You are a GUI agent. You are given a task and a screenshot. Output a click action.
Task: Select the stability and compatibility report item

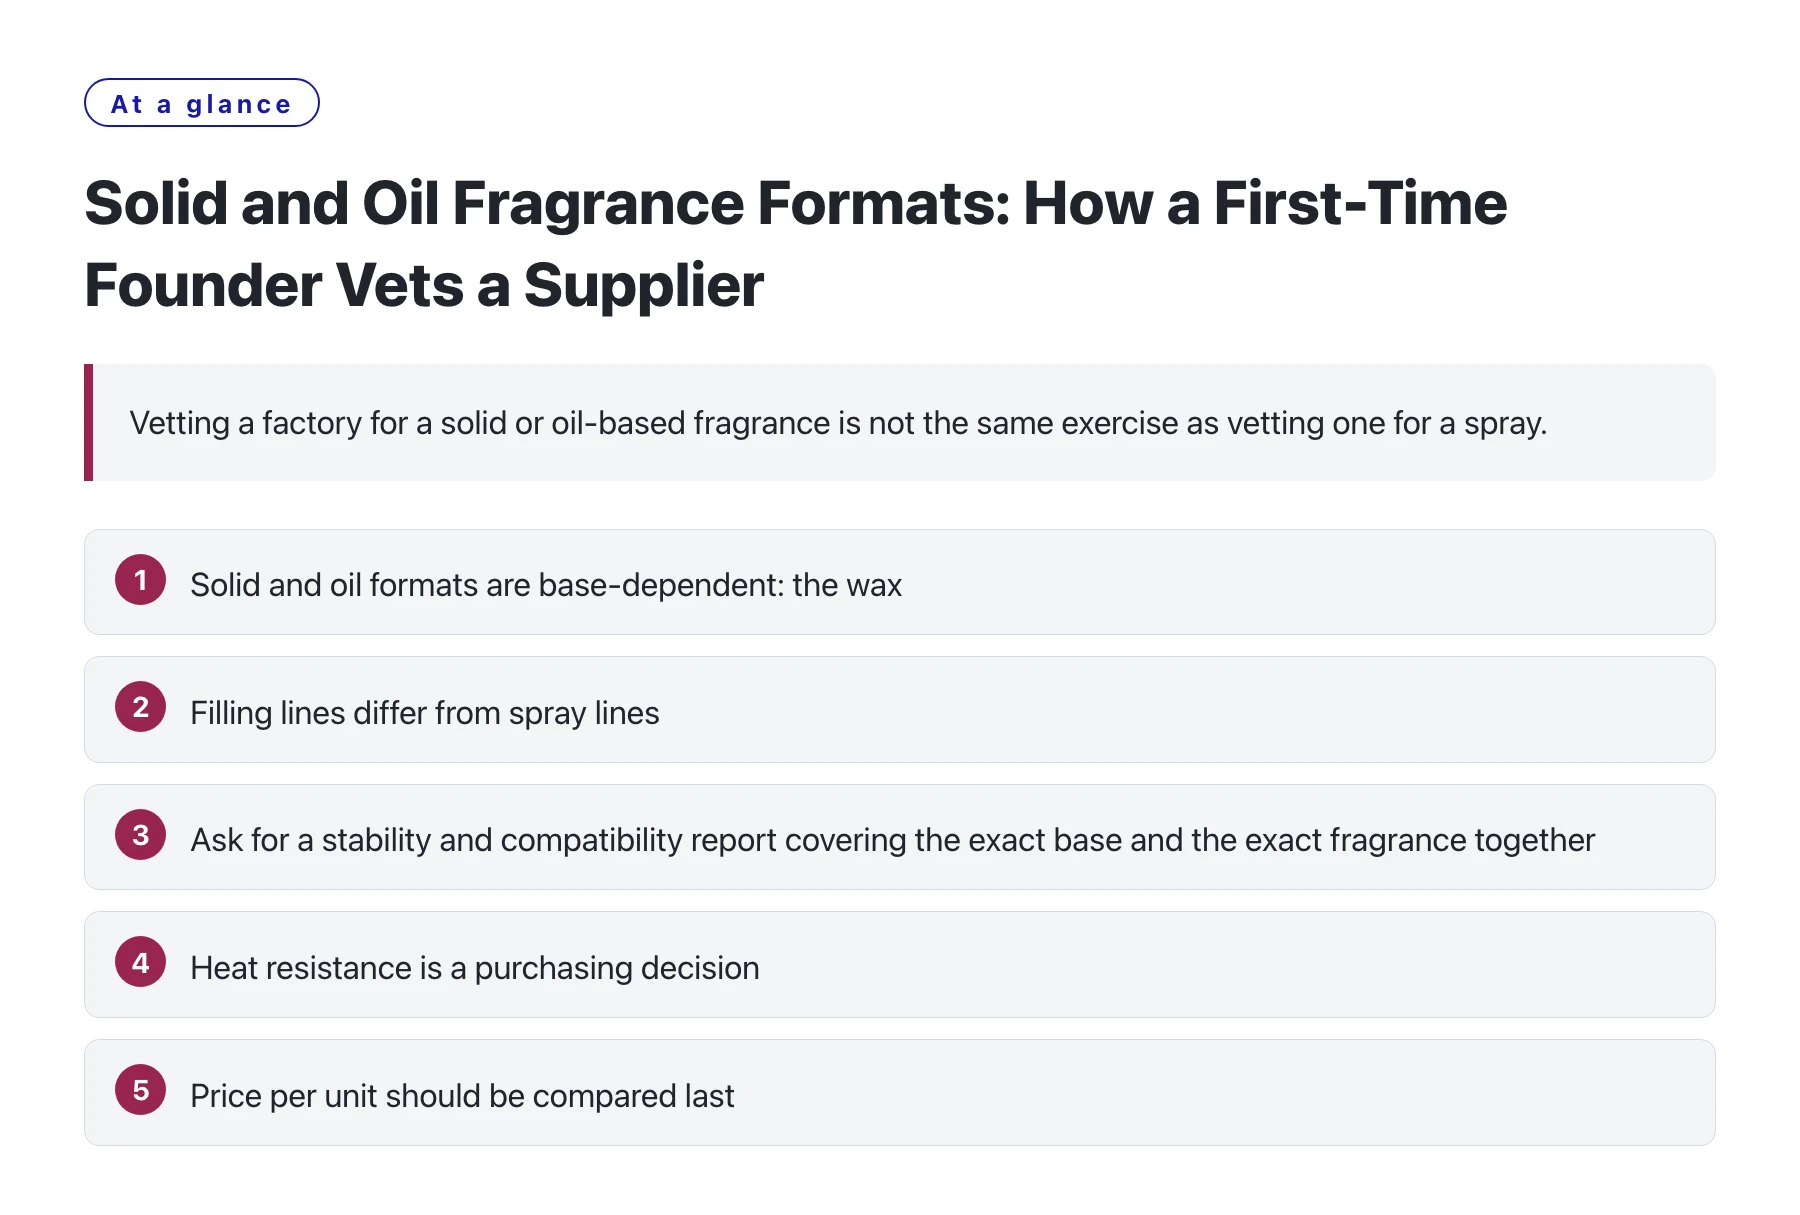(892, 840)
